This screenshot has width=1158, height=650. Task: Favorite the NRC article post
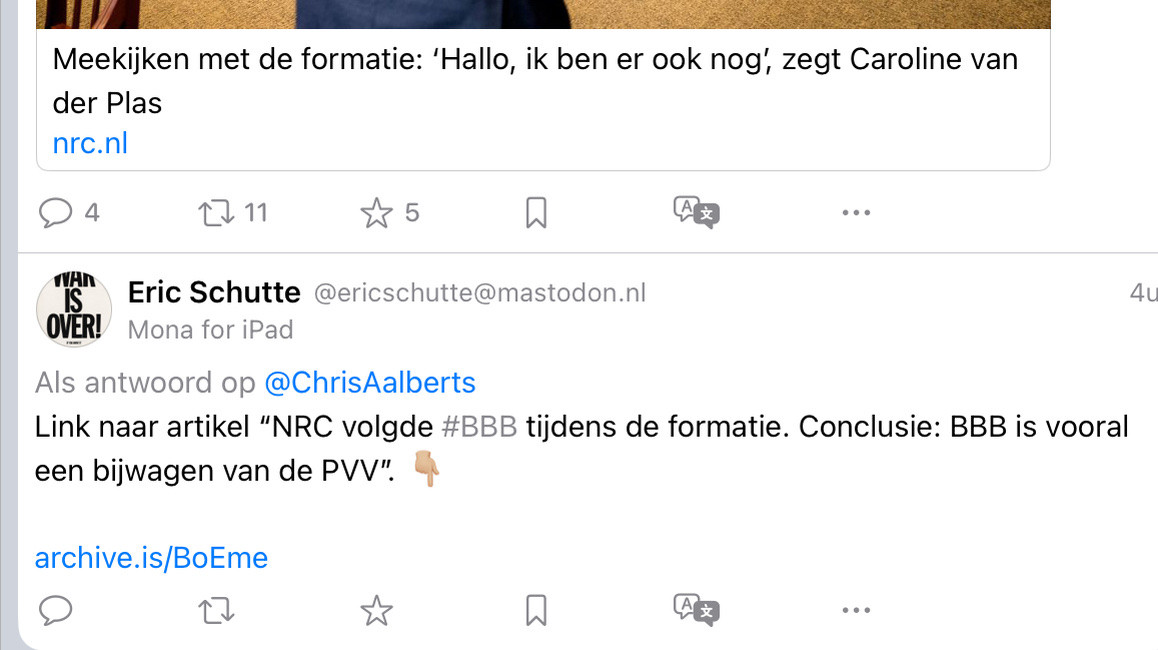tap(376, 212)
